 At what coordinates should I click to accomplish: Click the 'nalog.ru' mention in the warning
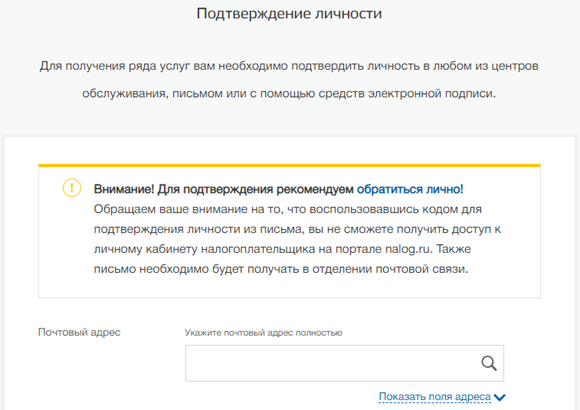click(408, 249)
